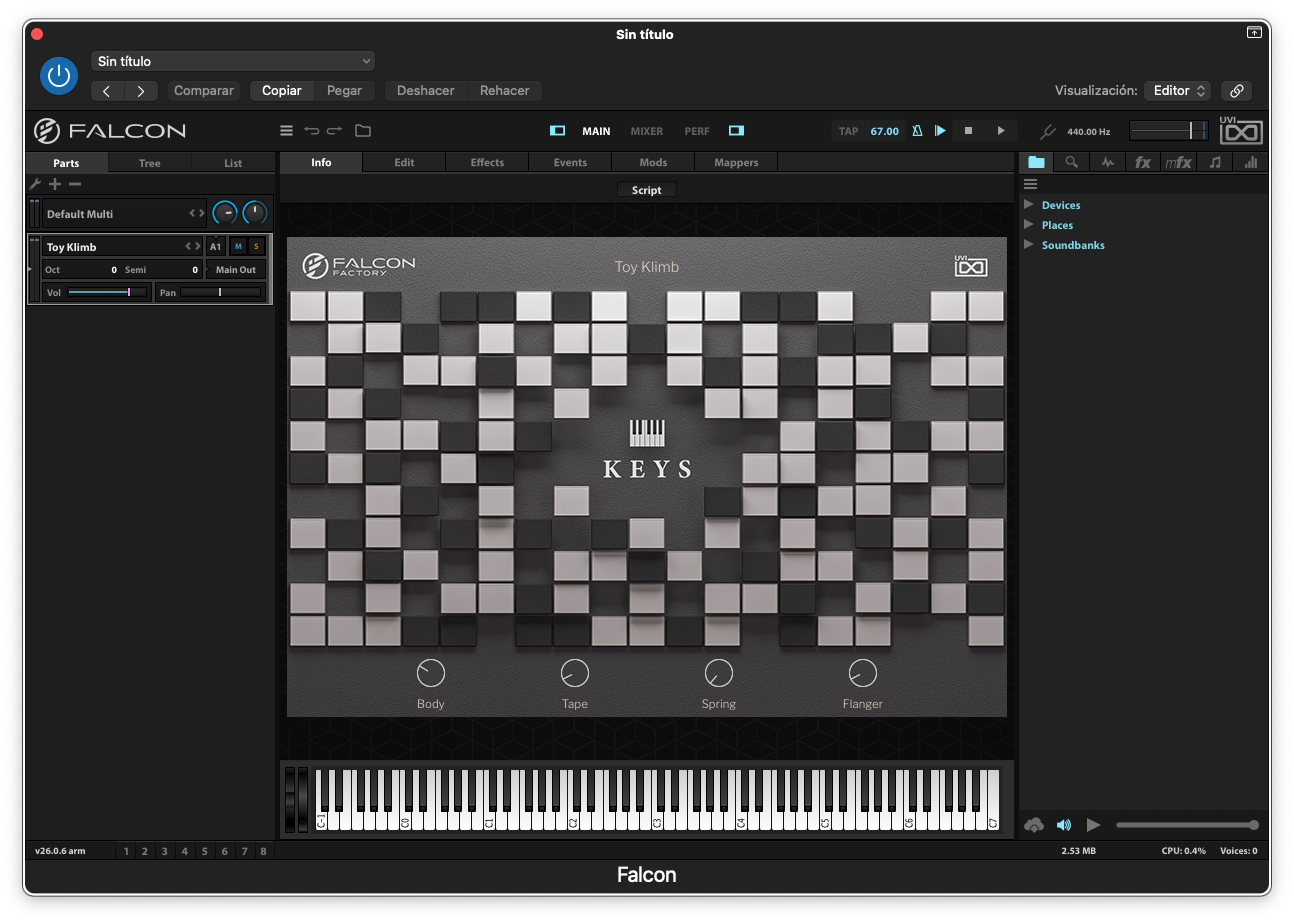Click the redo arrow in Falcon toolbar
The width and height of the screenshot is (1294, 923).
point(334,131)
